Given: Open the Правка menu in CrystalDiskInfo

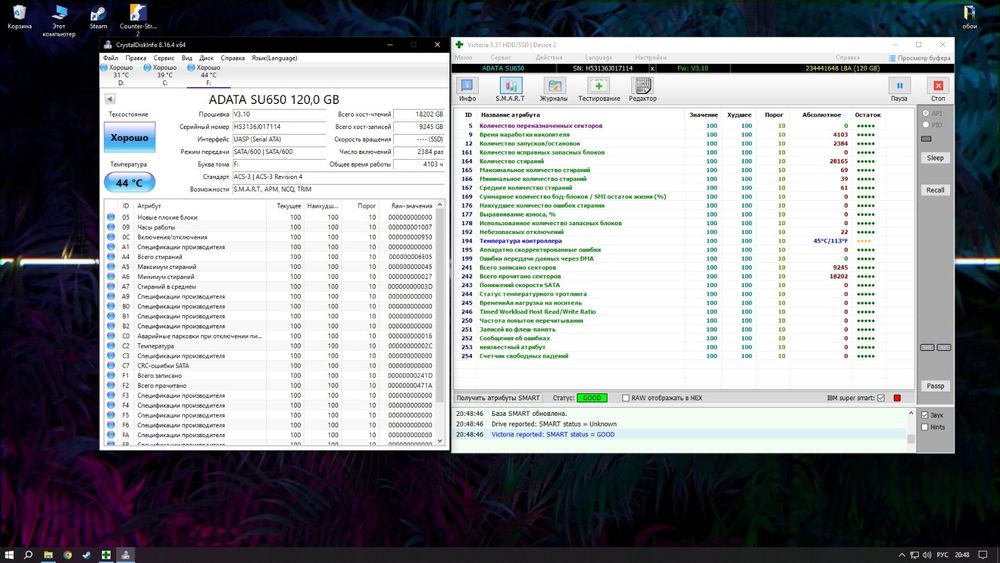Looking at the screenshot, I should click(136, 58).
